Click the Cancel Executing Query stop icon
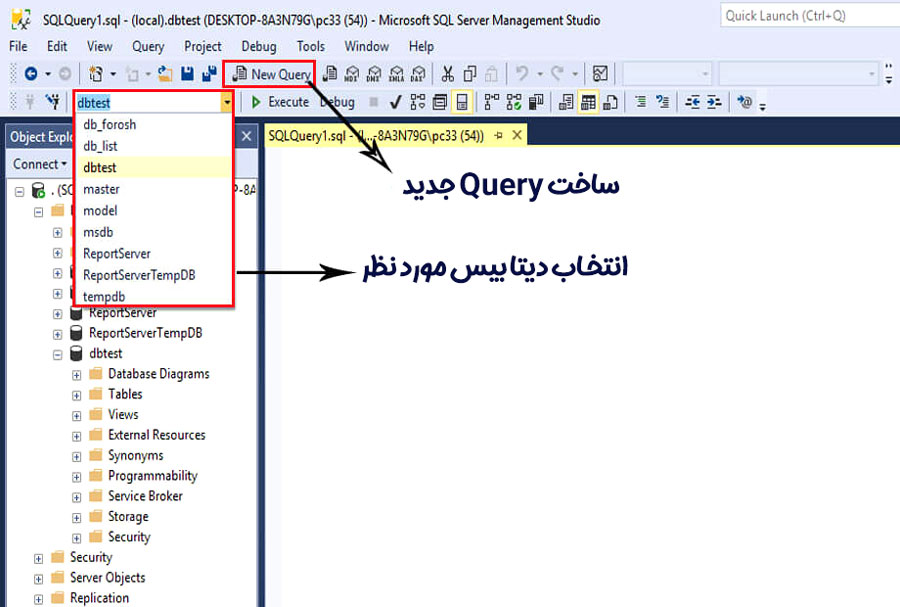Screen dimensions: 900x607 374,102
